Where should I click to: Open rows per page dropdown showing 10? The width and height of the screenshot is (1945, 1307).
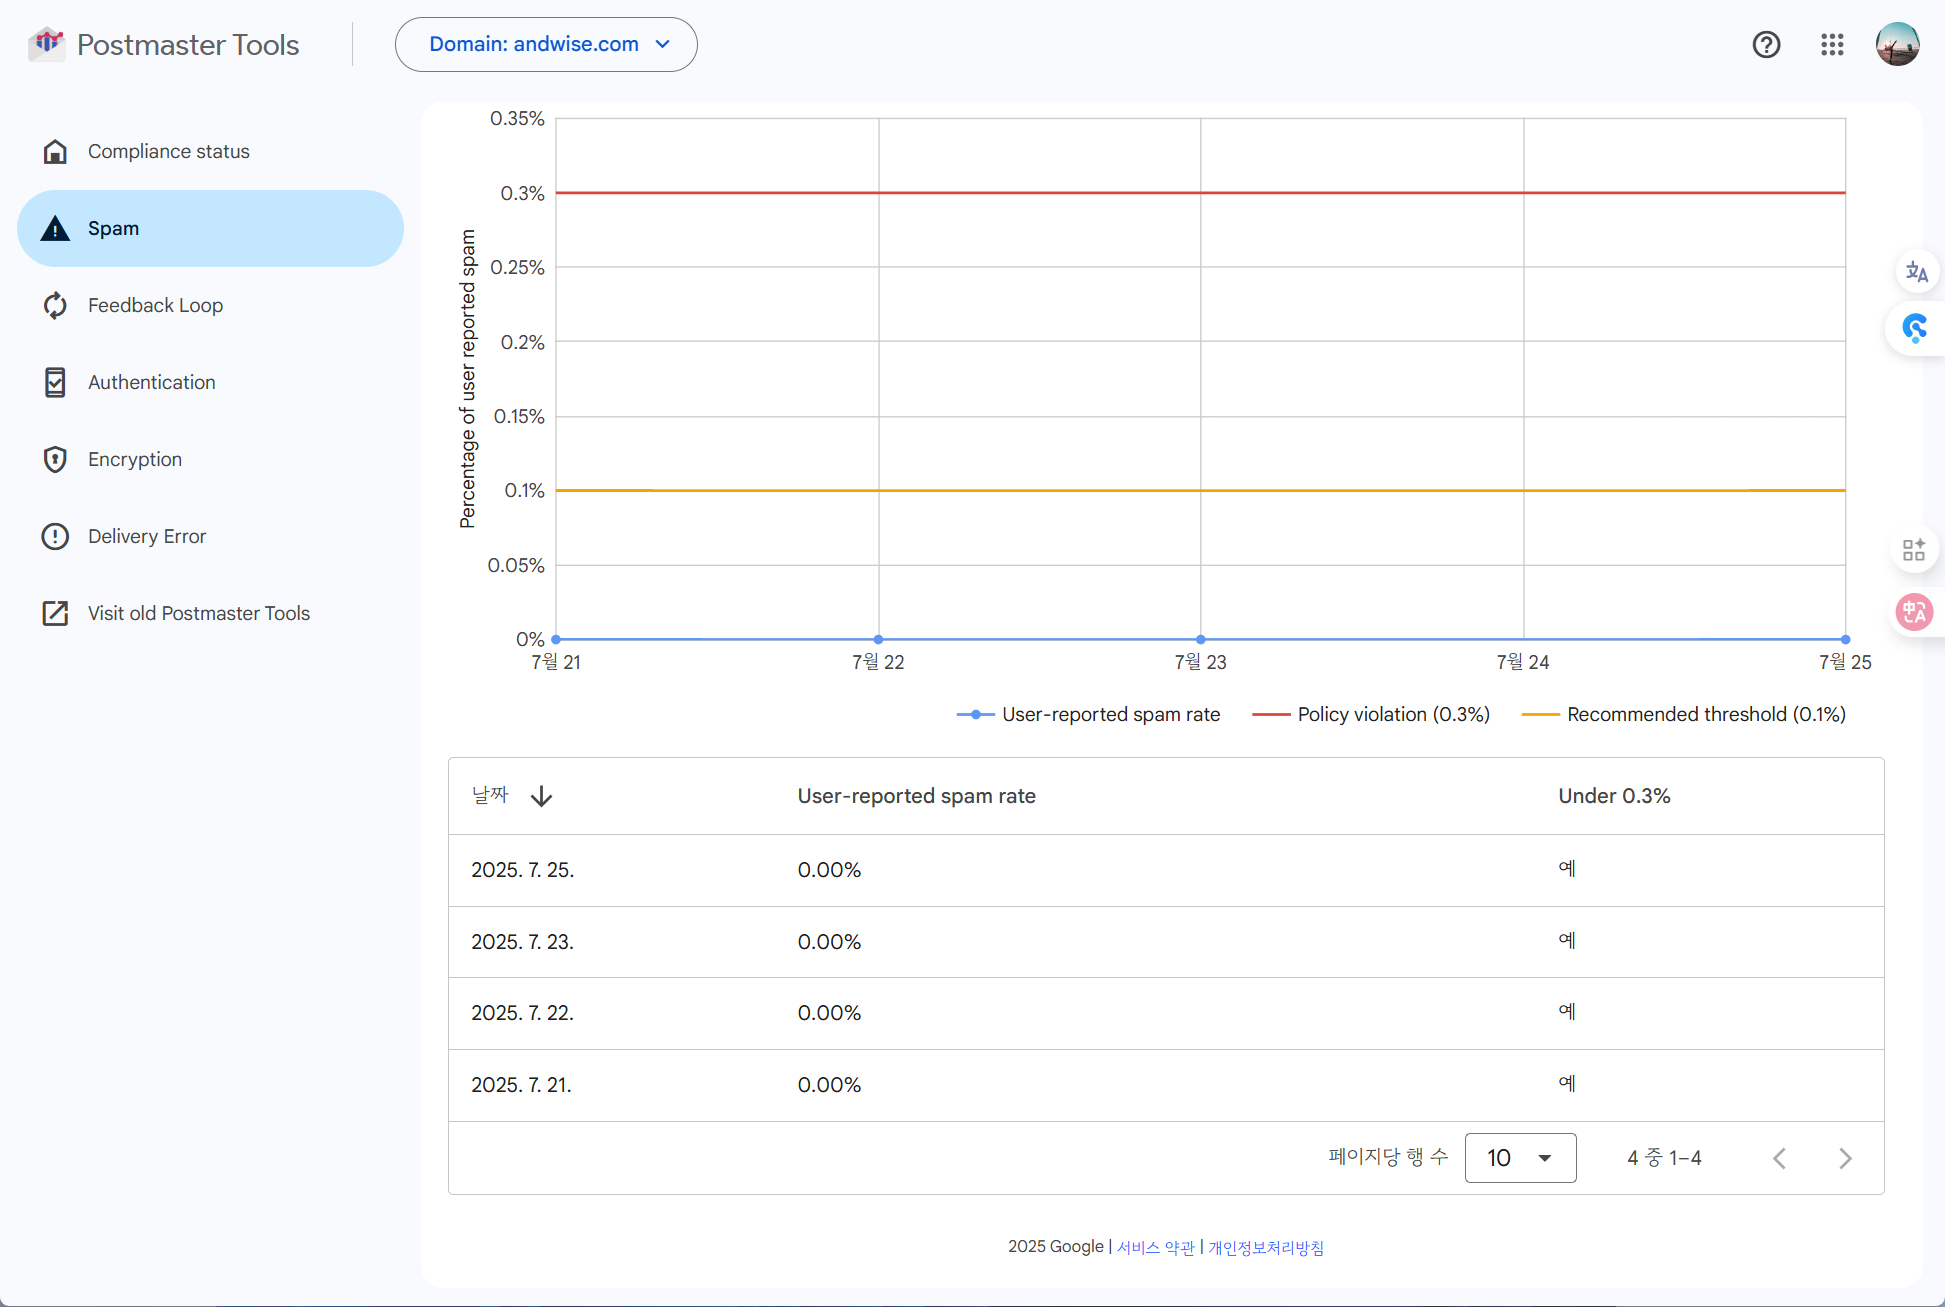(x=1520, y=1158)
